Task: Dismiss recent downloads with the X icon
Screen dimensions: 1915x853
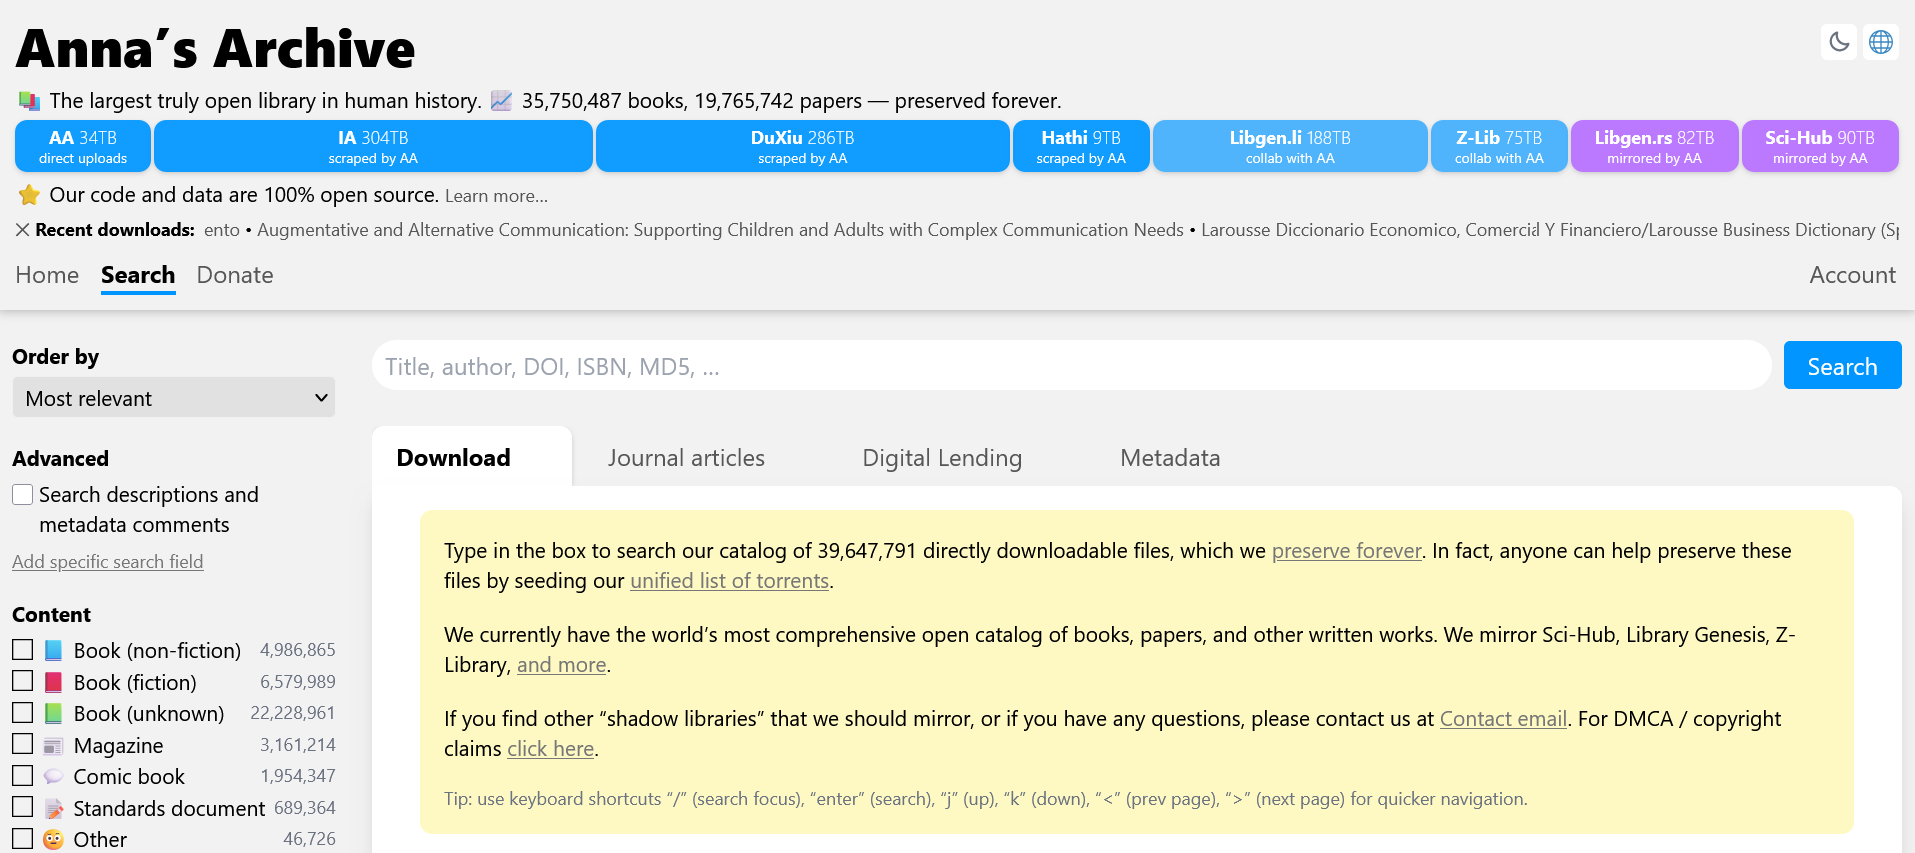Action: pos(22,230)
